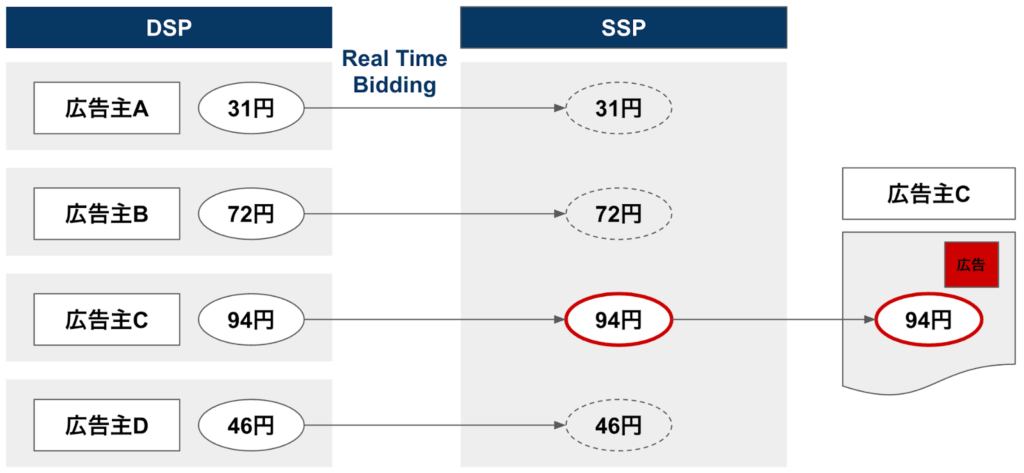Screen dimensions: 1024x473
Task: Select the 広告主C box in DSP column
Action: coord(107,320)
